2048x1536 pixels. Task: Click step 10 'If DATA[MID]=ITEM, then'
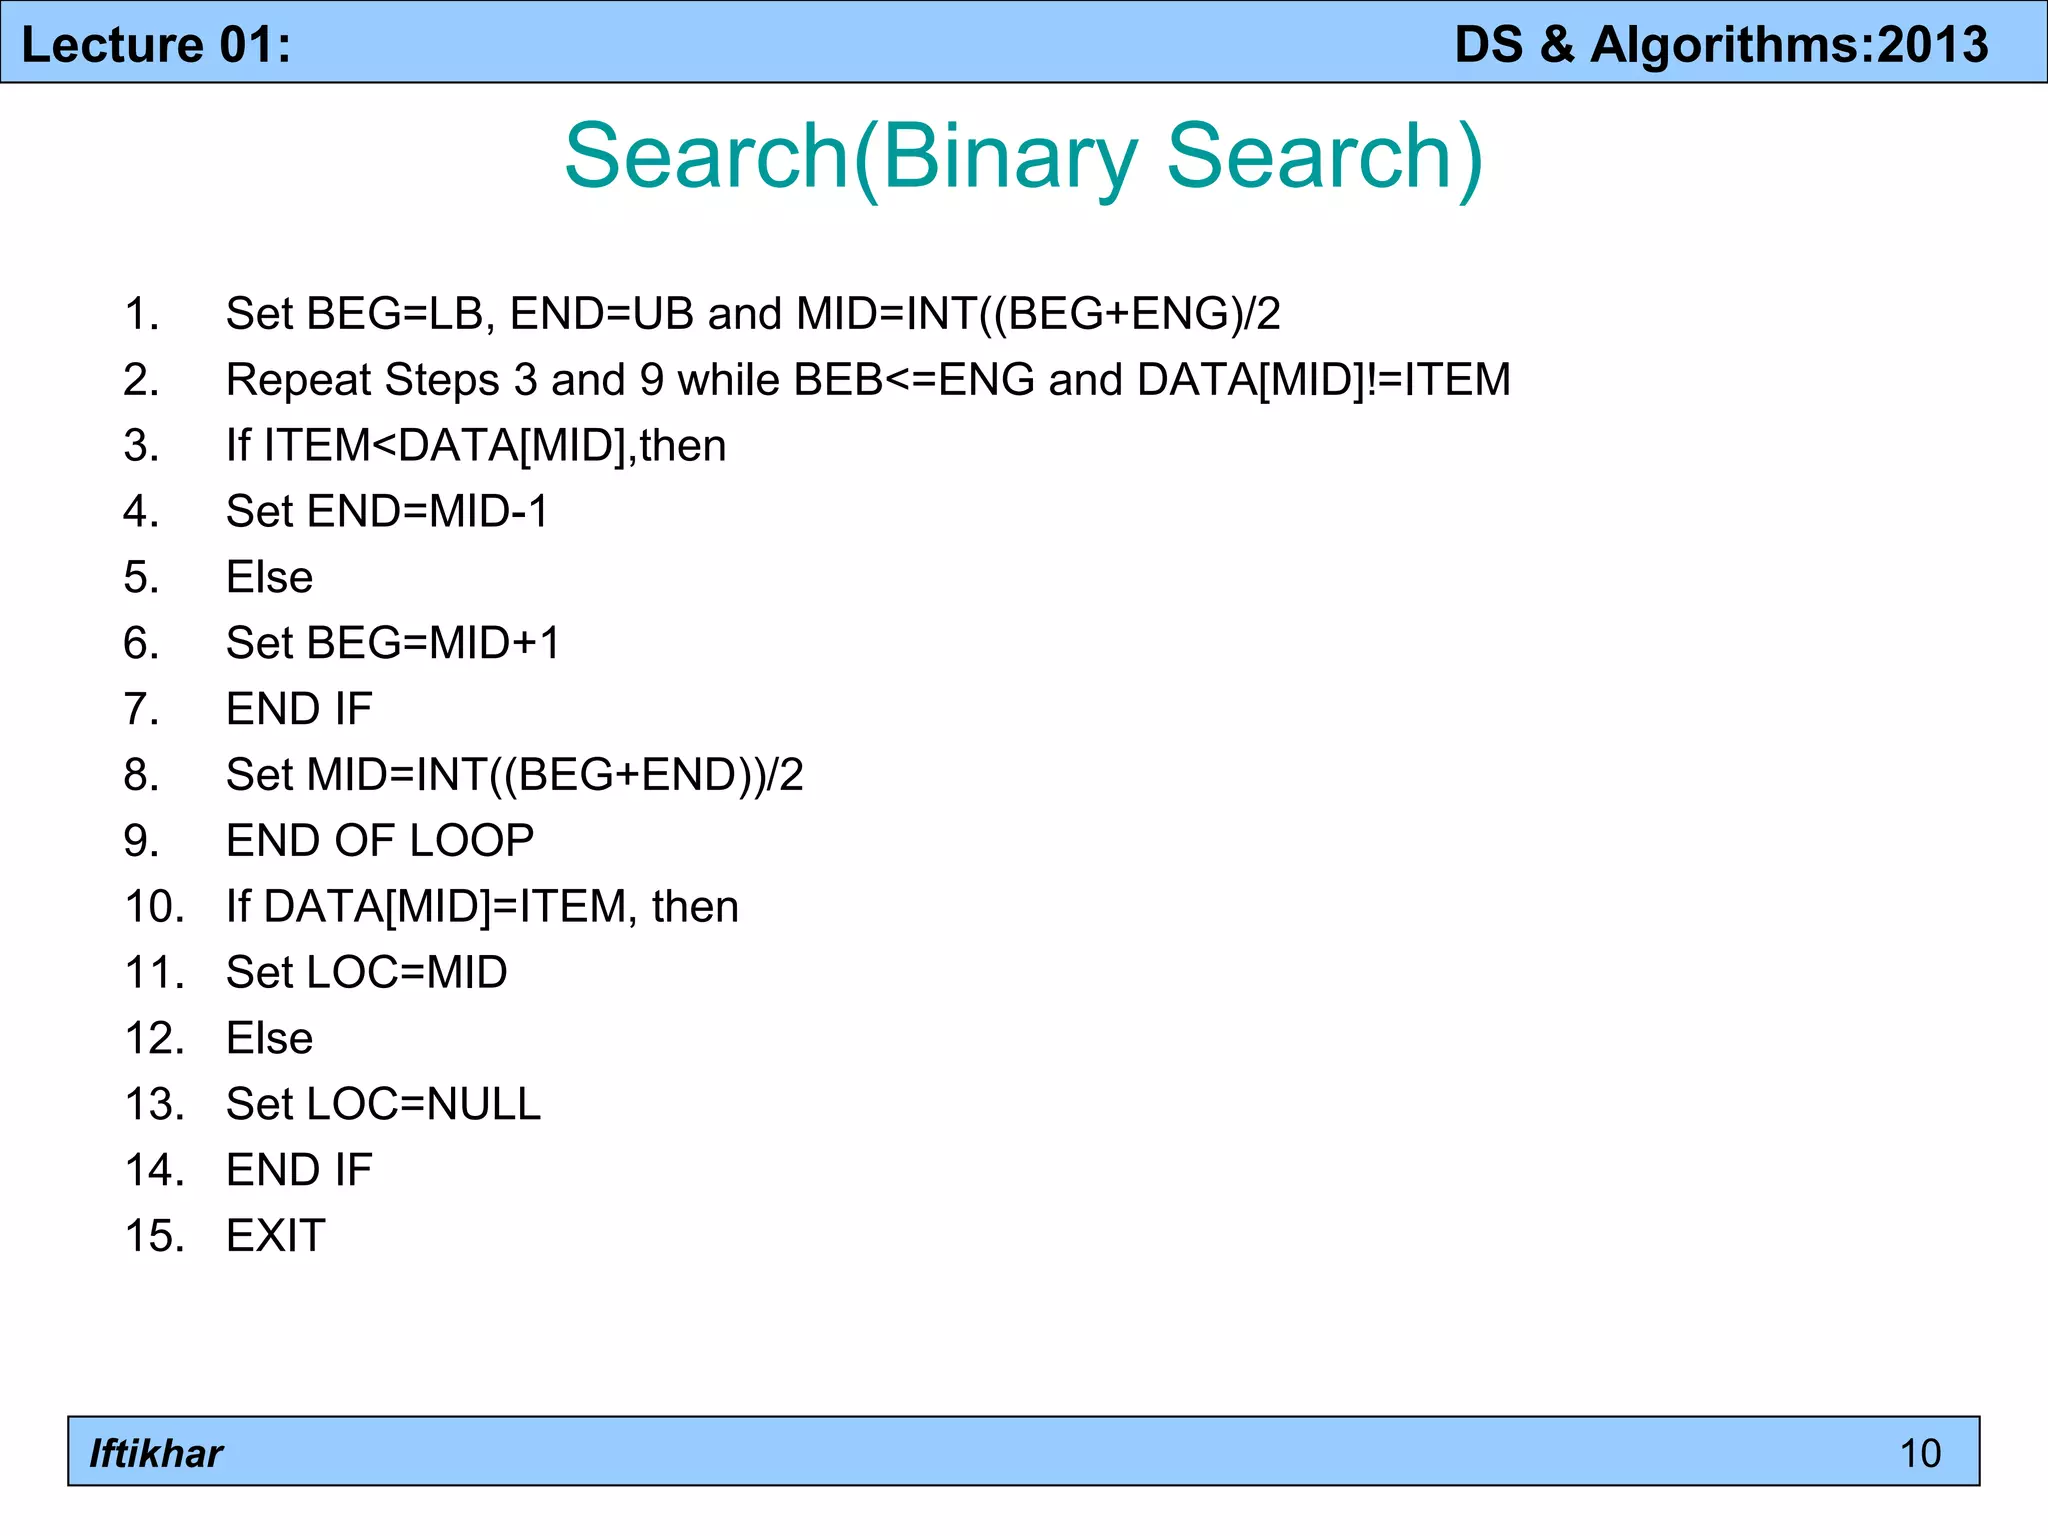click(x=482, y=907)
